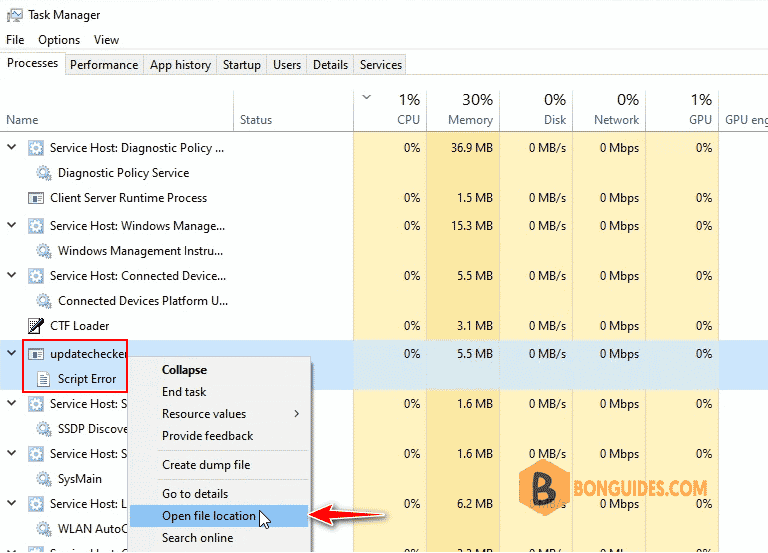Choose Open file location in context menu

pyautogui.click(x=219, y=516)
